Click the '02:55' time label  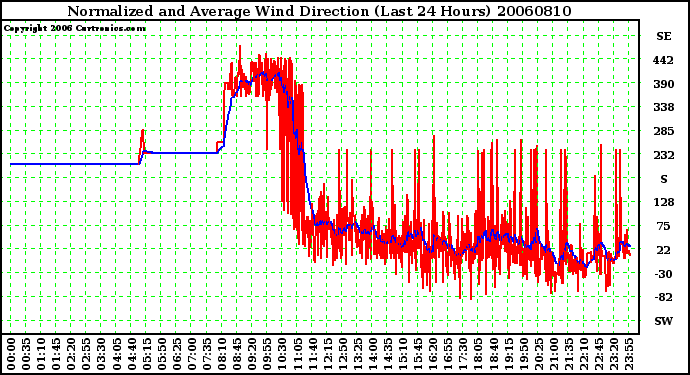[86, 354]
